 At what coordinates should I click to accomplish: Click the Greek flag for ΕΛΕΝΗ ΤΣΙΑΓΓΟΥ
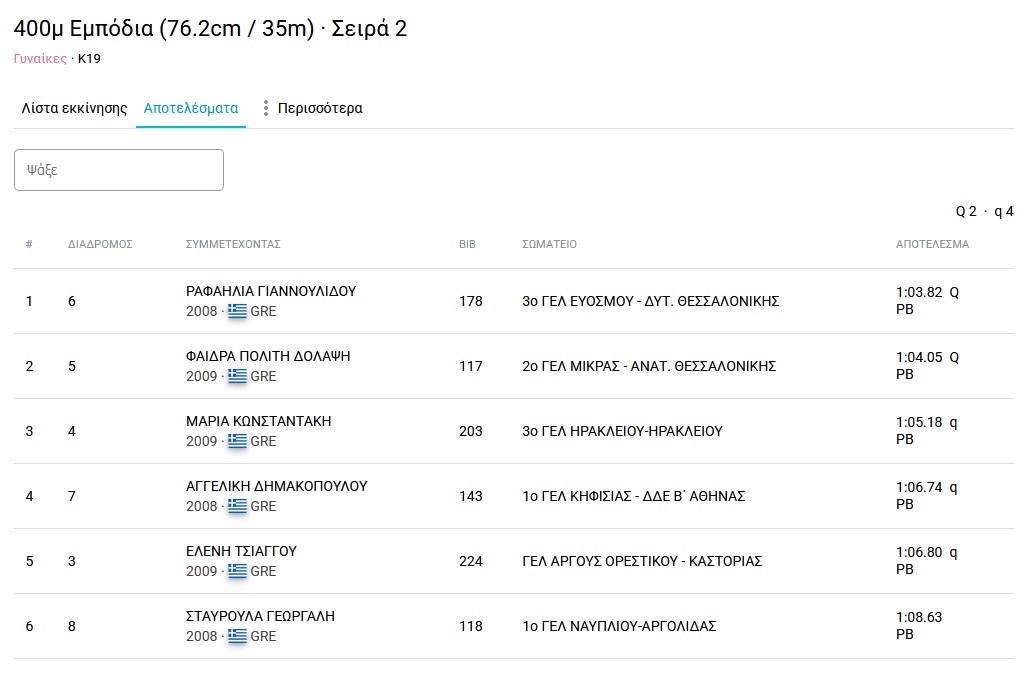pos(237,571)
